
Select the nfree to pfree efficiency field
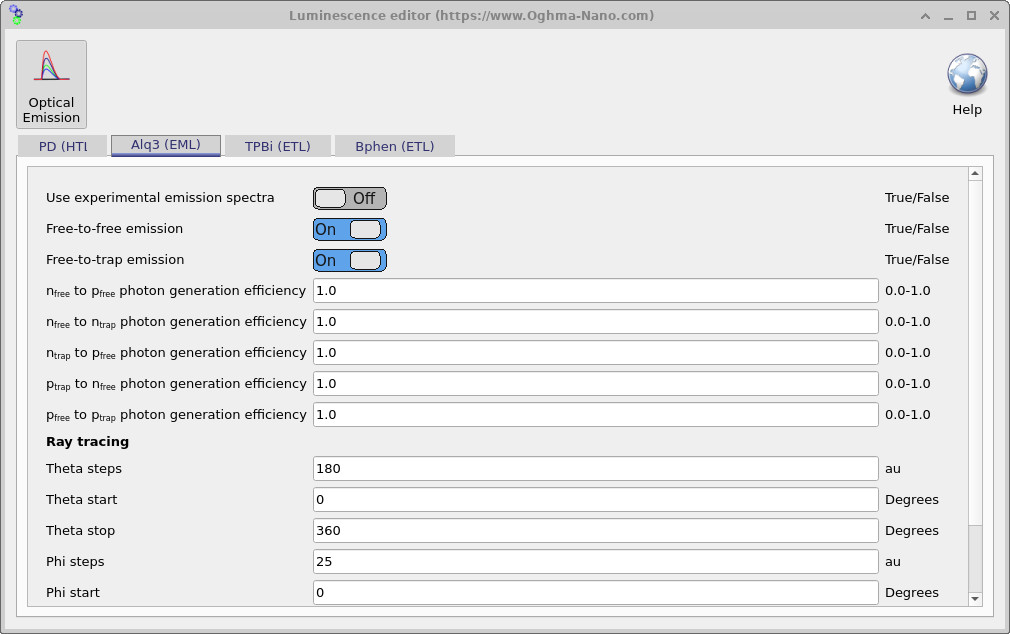(595, 290)
